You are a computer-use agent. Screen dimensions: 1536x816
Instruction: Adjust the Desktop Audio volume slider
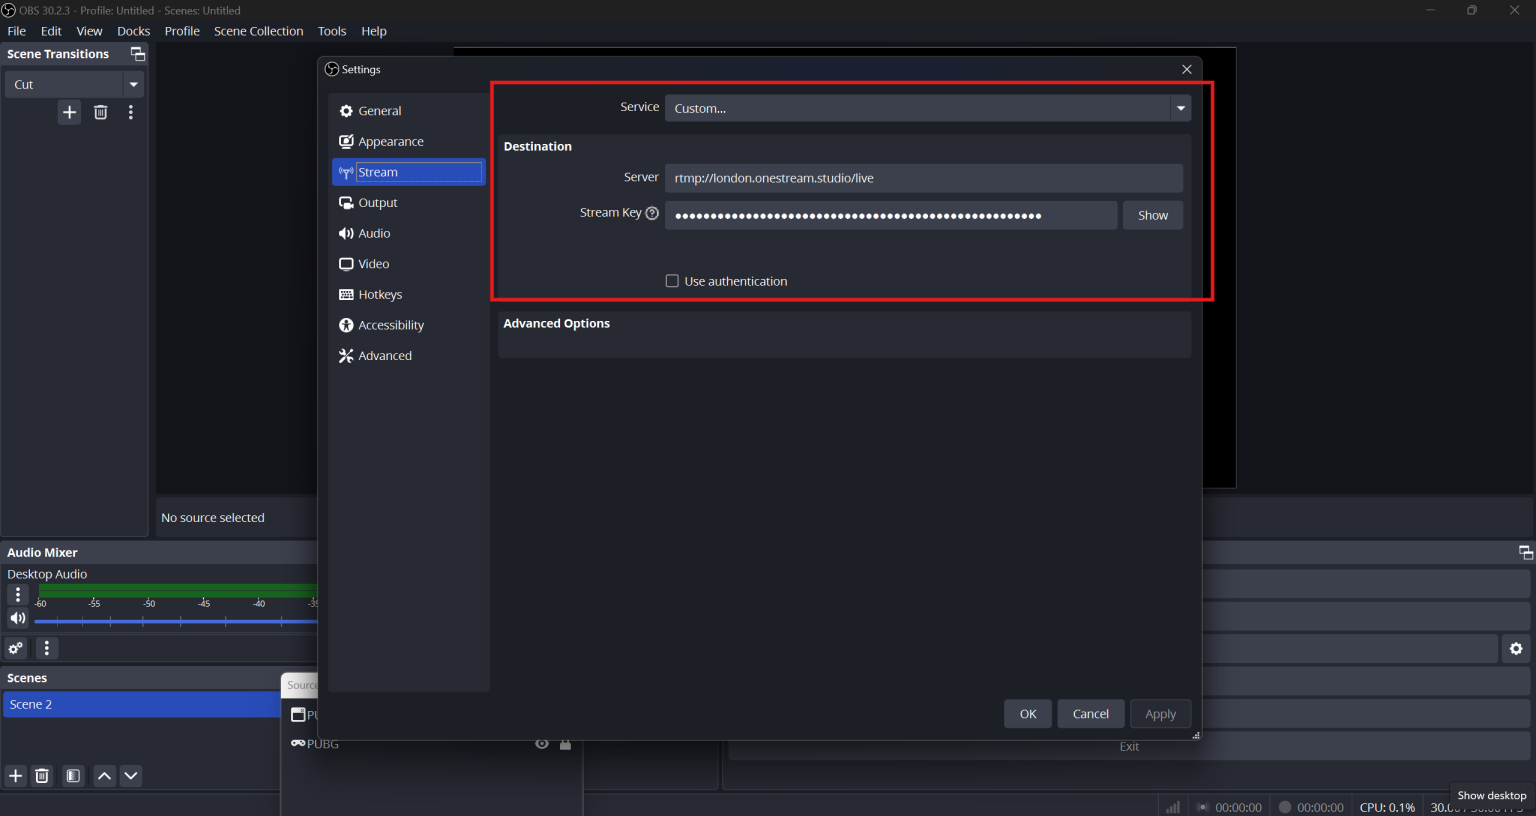pos(175,618)
